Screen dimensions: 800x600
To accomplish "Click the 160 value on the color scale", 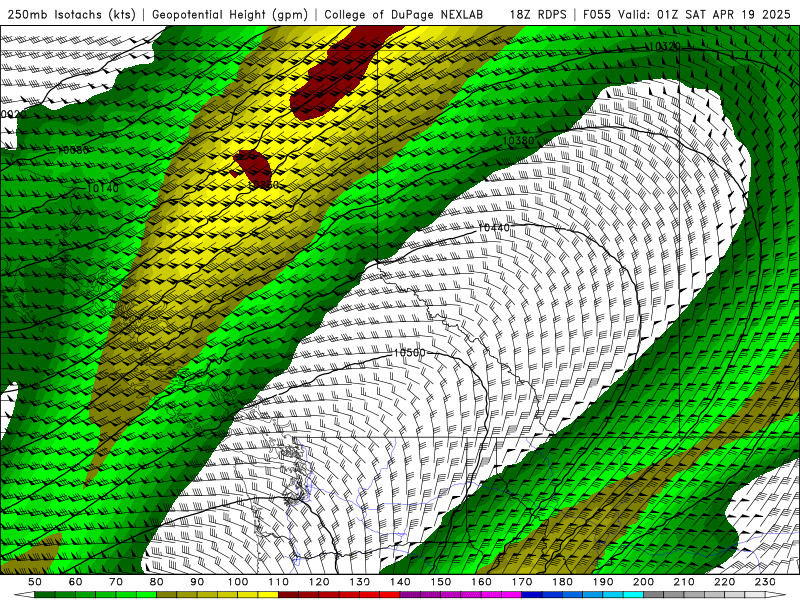I will 481,582.
